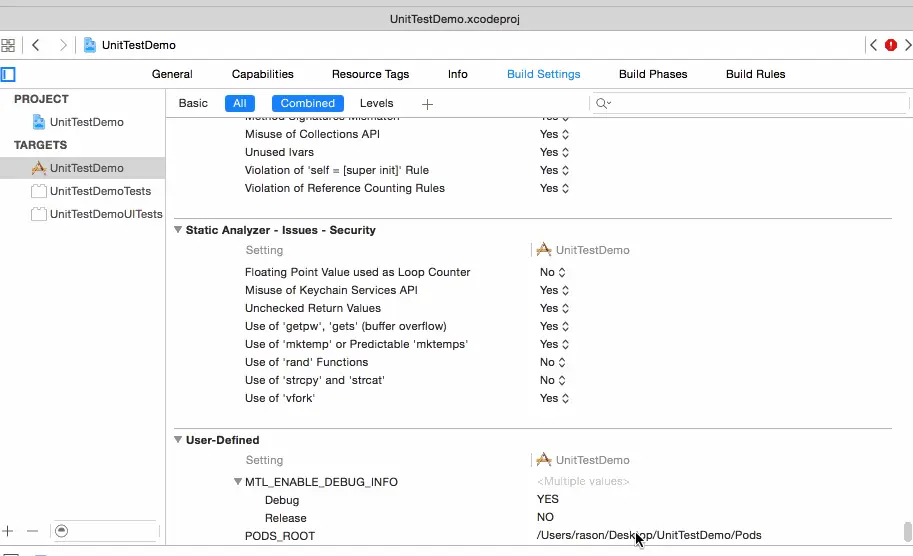Open the Build Phases tab

(653, 74)
